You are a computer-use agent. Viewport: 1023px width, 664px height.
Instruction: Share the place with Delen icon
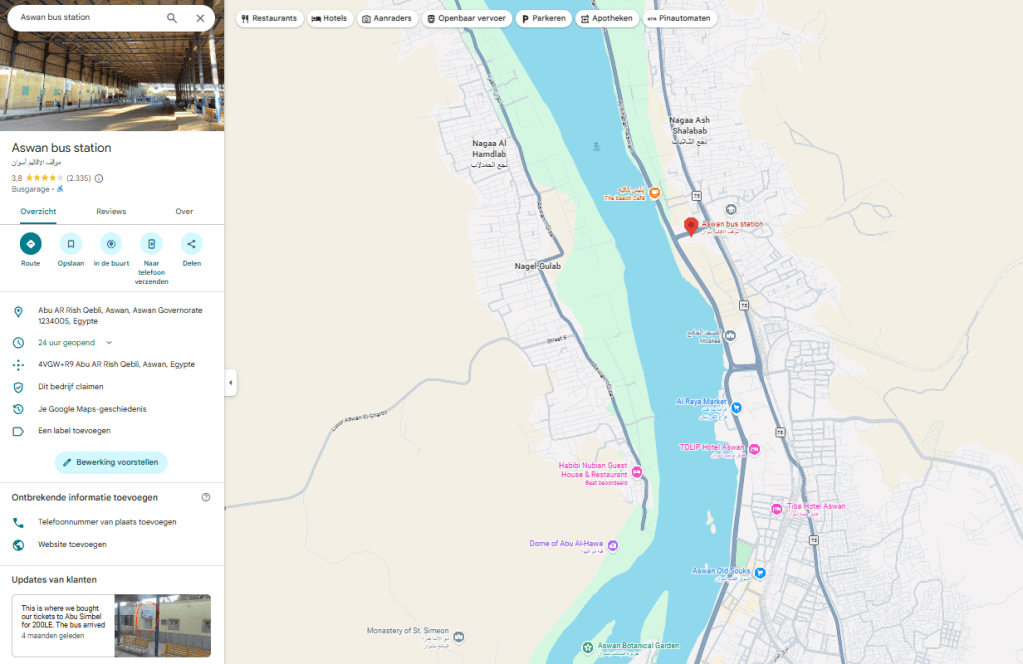click(x=191, y=243)
